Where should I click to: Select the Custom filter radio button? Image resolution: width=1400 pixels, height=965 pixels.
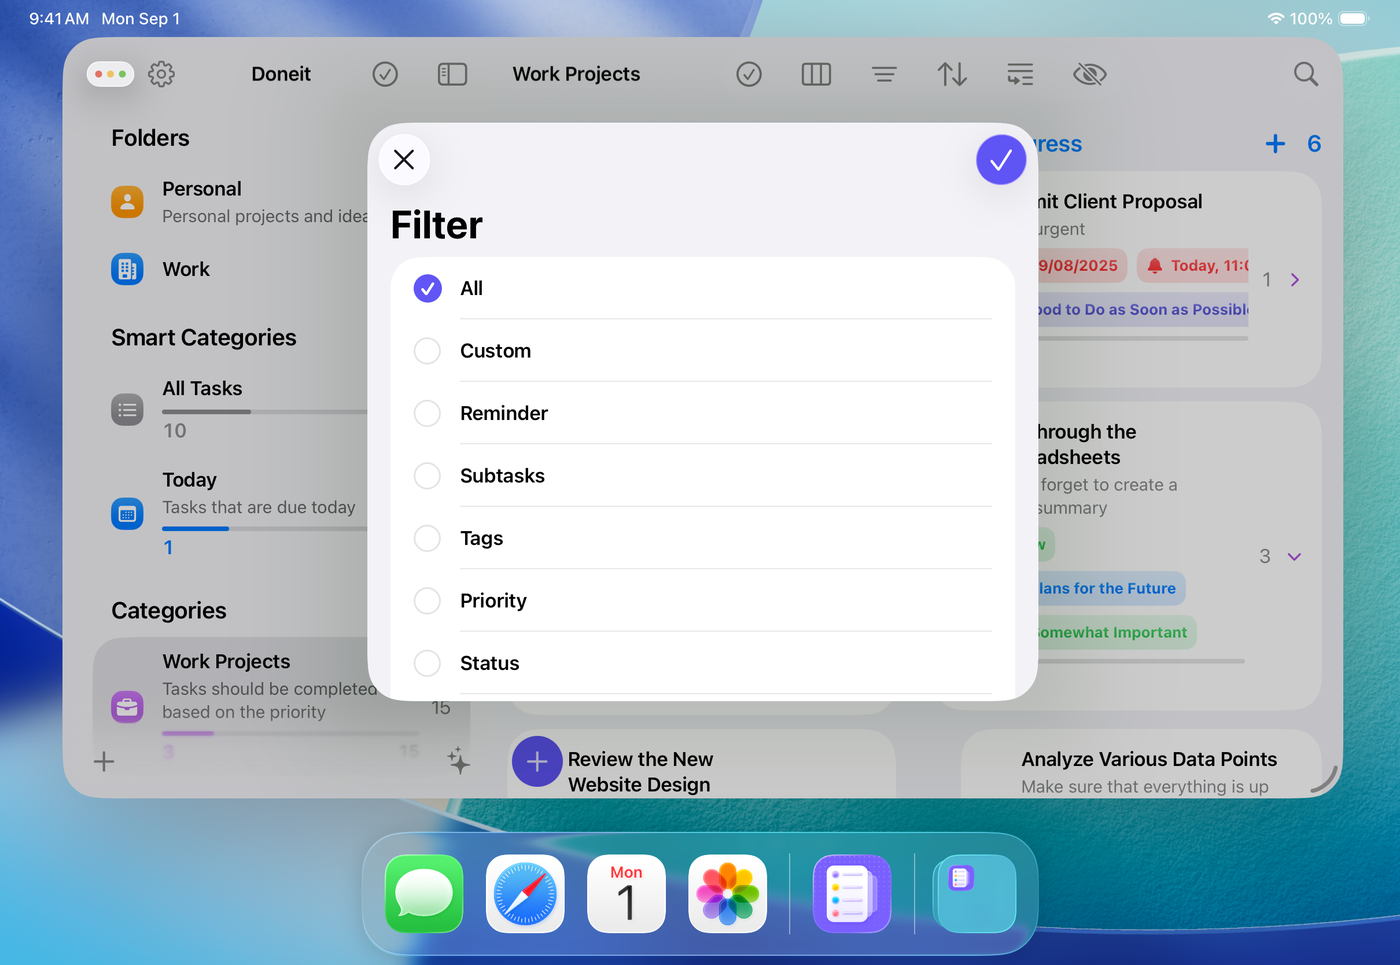427,351
